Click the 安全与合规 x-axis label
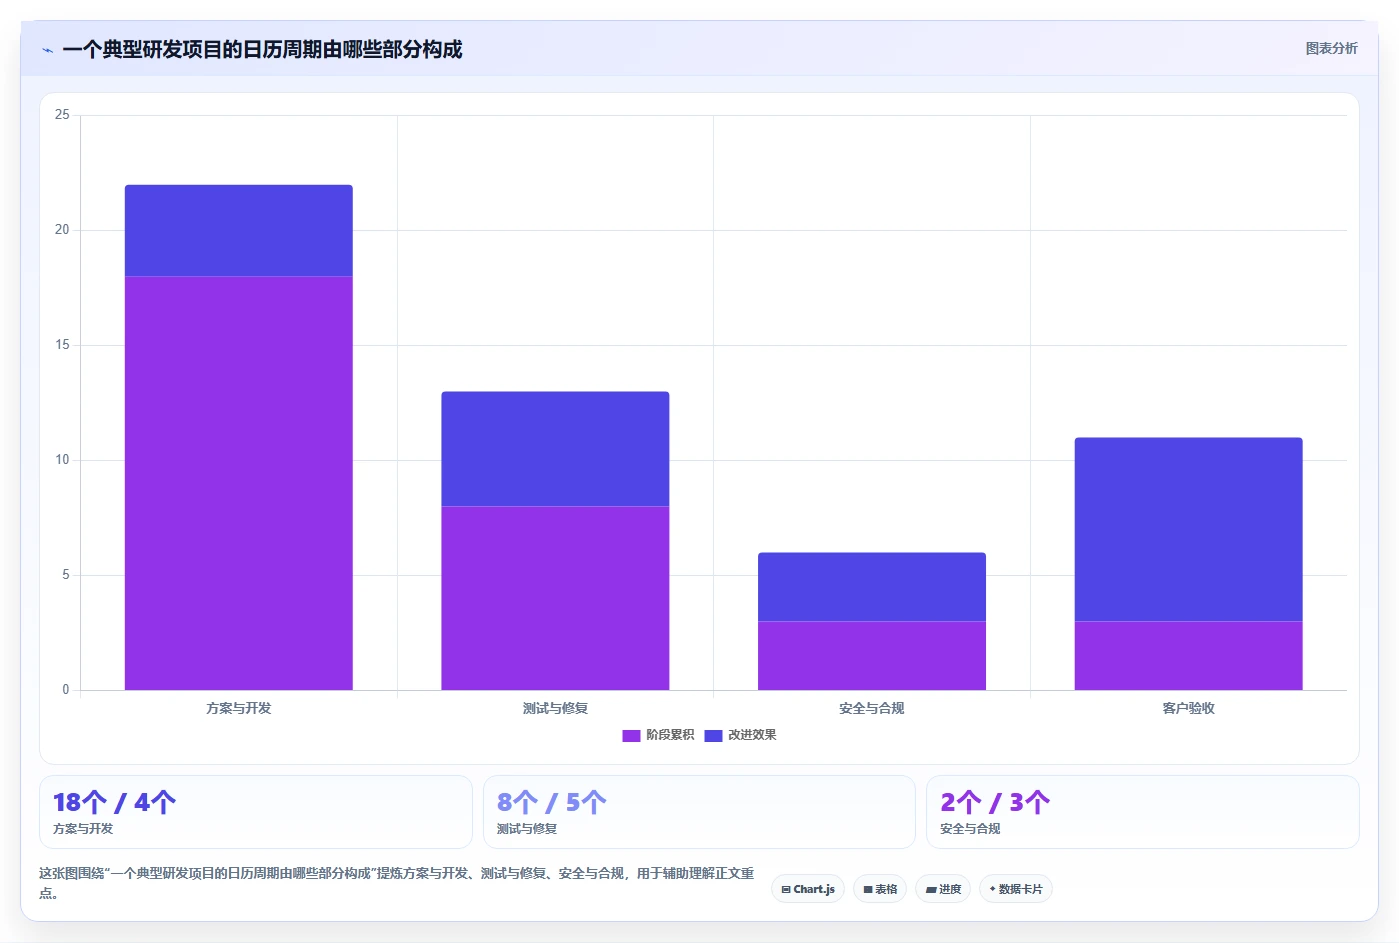Viewport: 1399px width, 943px height. (872, 708)
